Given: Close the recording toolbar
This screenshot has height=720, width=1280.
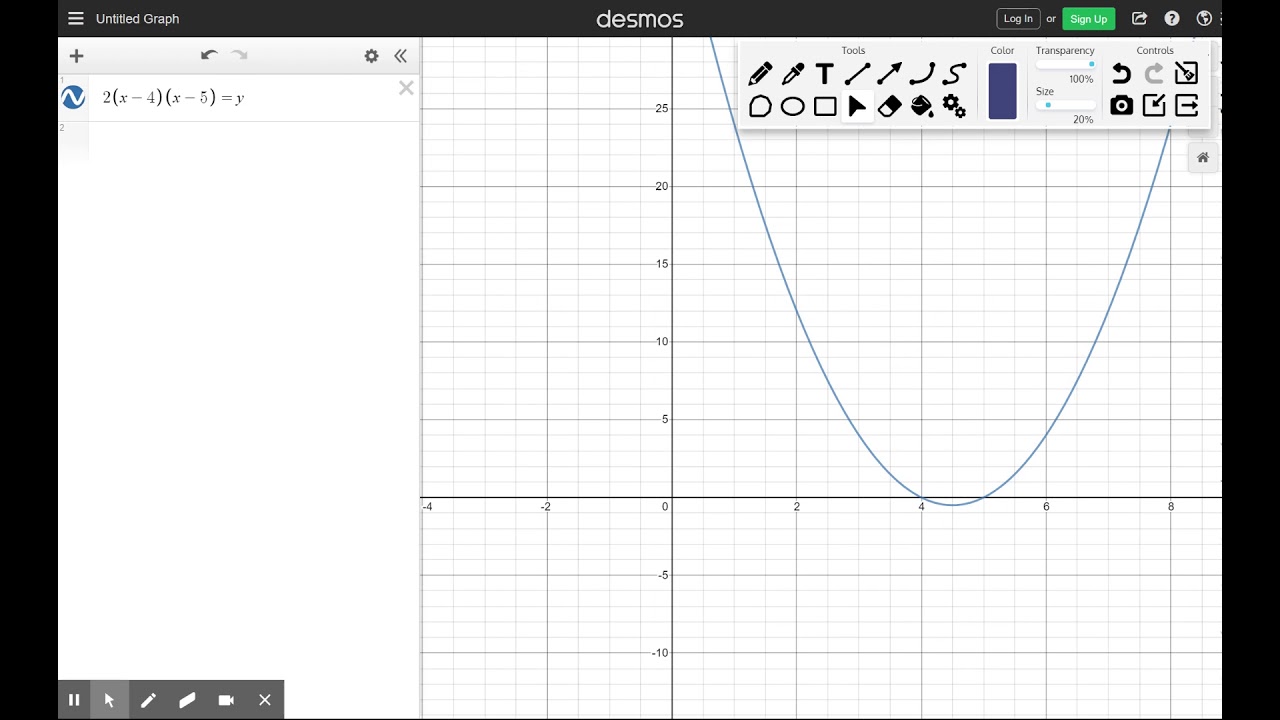Looking at the screenshot, I should tap(265, 700).
